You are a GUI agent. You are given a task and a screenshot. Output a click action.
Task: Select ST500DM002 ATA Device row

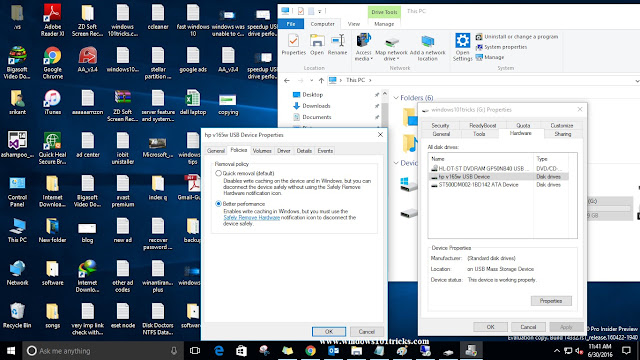click(499, 185)
